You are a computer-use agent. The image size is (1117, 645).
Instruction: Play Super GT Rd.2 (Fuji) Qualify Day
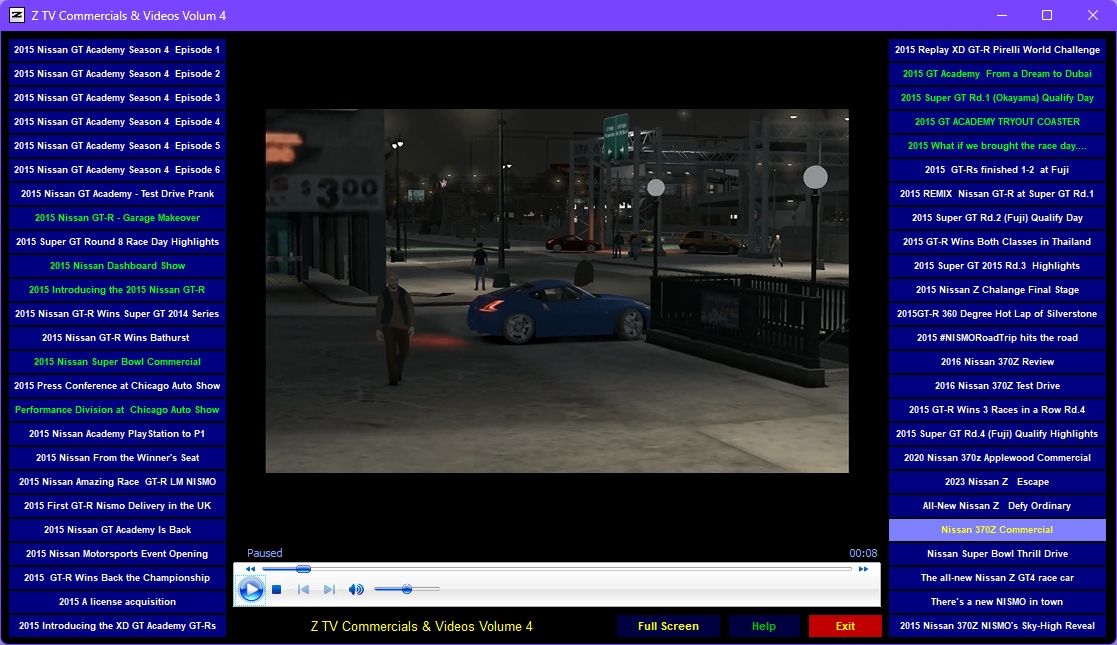pos(997,218)
